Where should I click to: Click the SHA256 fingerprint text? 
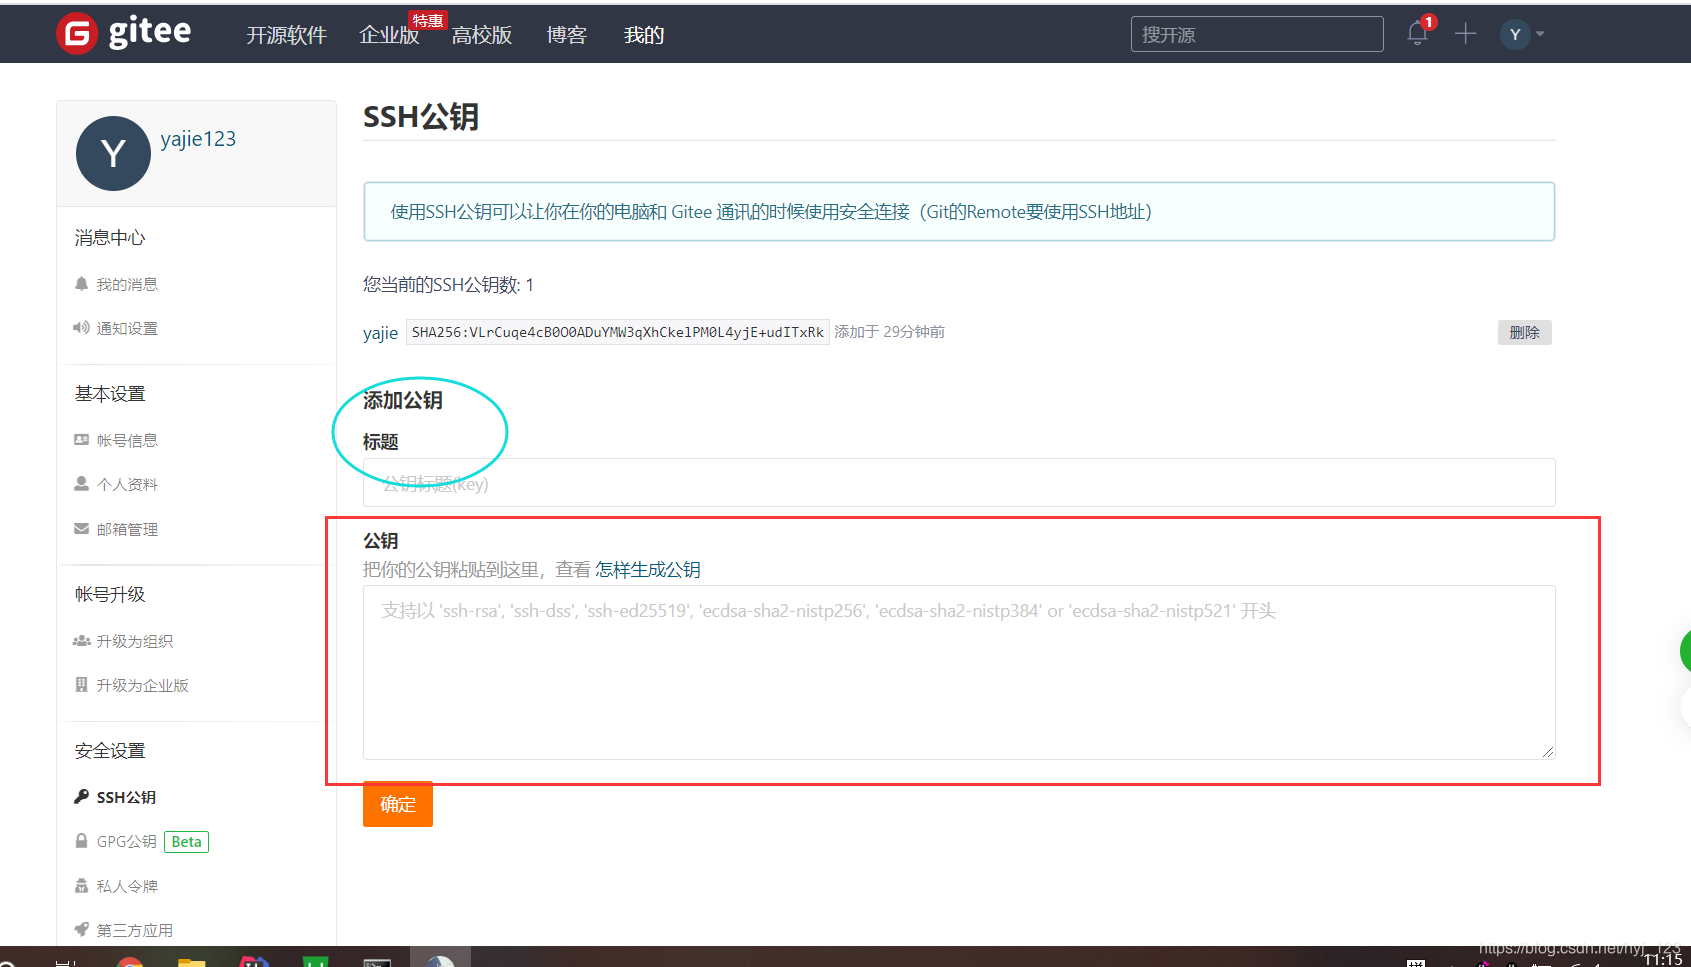point(618,332)
